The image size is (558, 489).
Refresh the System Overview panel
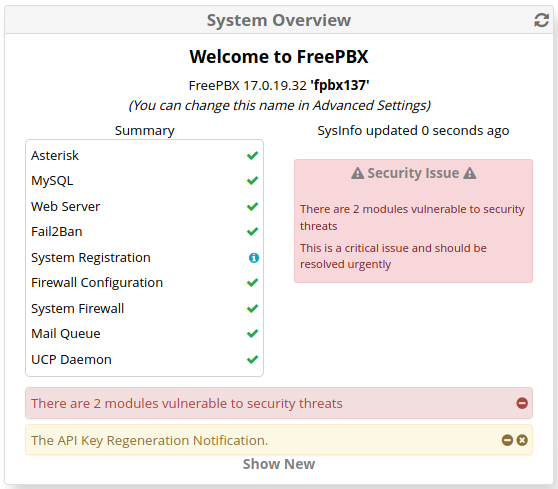pyautogui.click(x=541, y=20)
